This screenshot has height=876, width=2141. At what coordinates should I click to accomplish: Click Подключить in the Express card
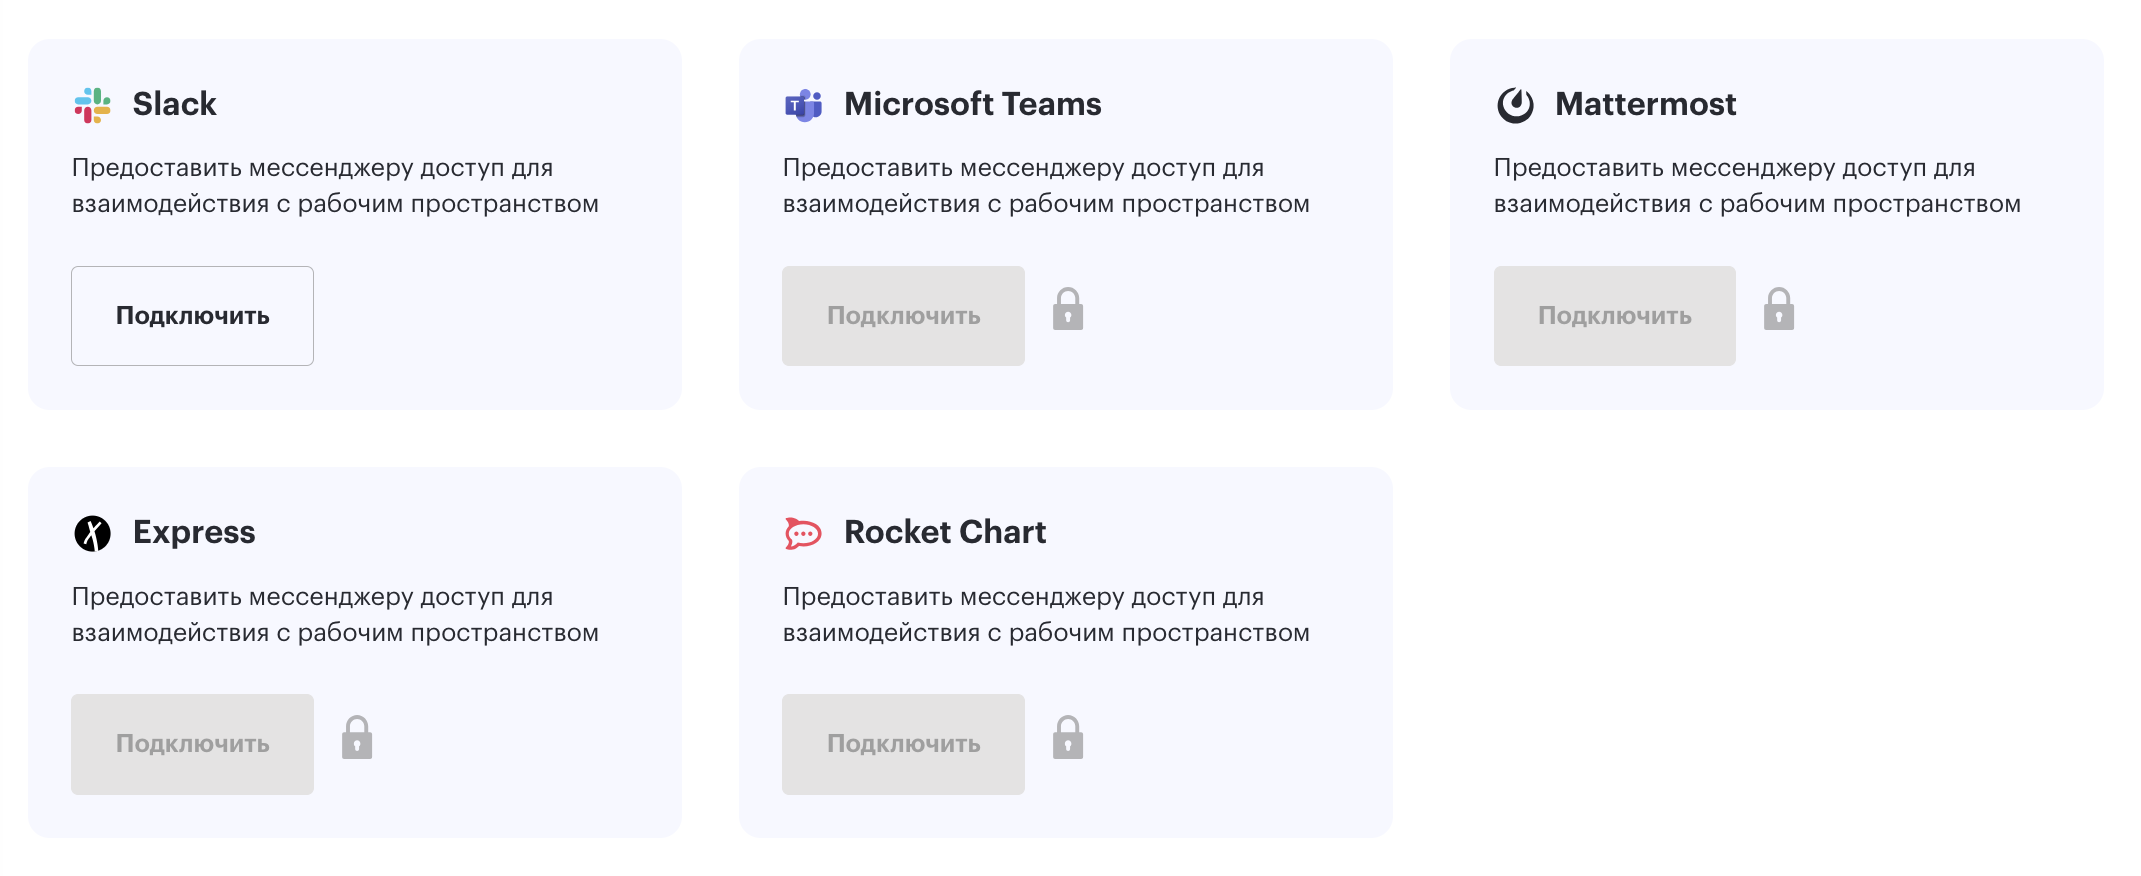(192, 744)
